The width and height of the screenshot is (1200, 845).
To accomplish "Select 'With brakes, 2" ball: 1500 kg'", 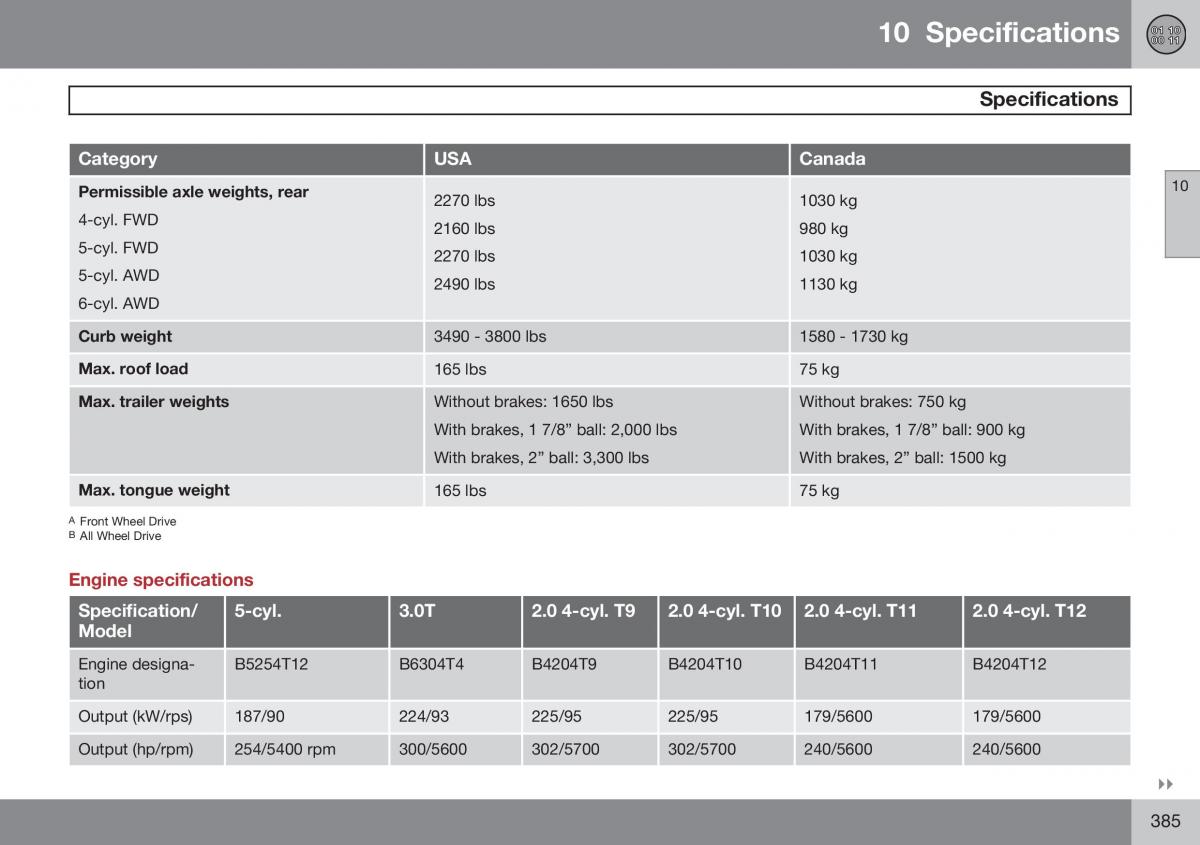I will point(902,458).
